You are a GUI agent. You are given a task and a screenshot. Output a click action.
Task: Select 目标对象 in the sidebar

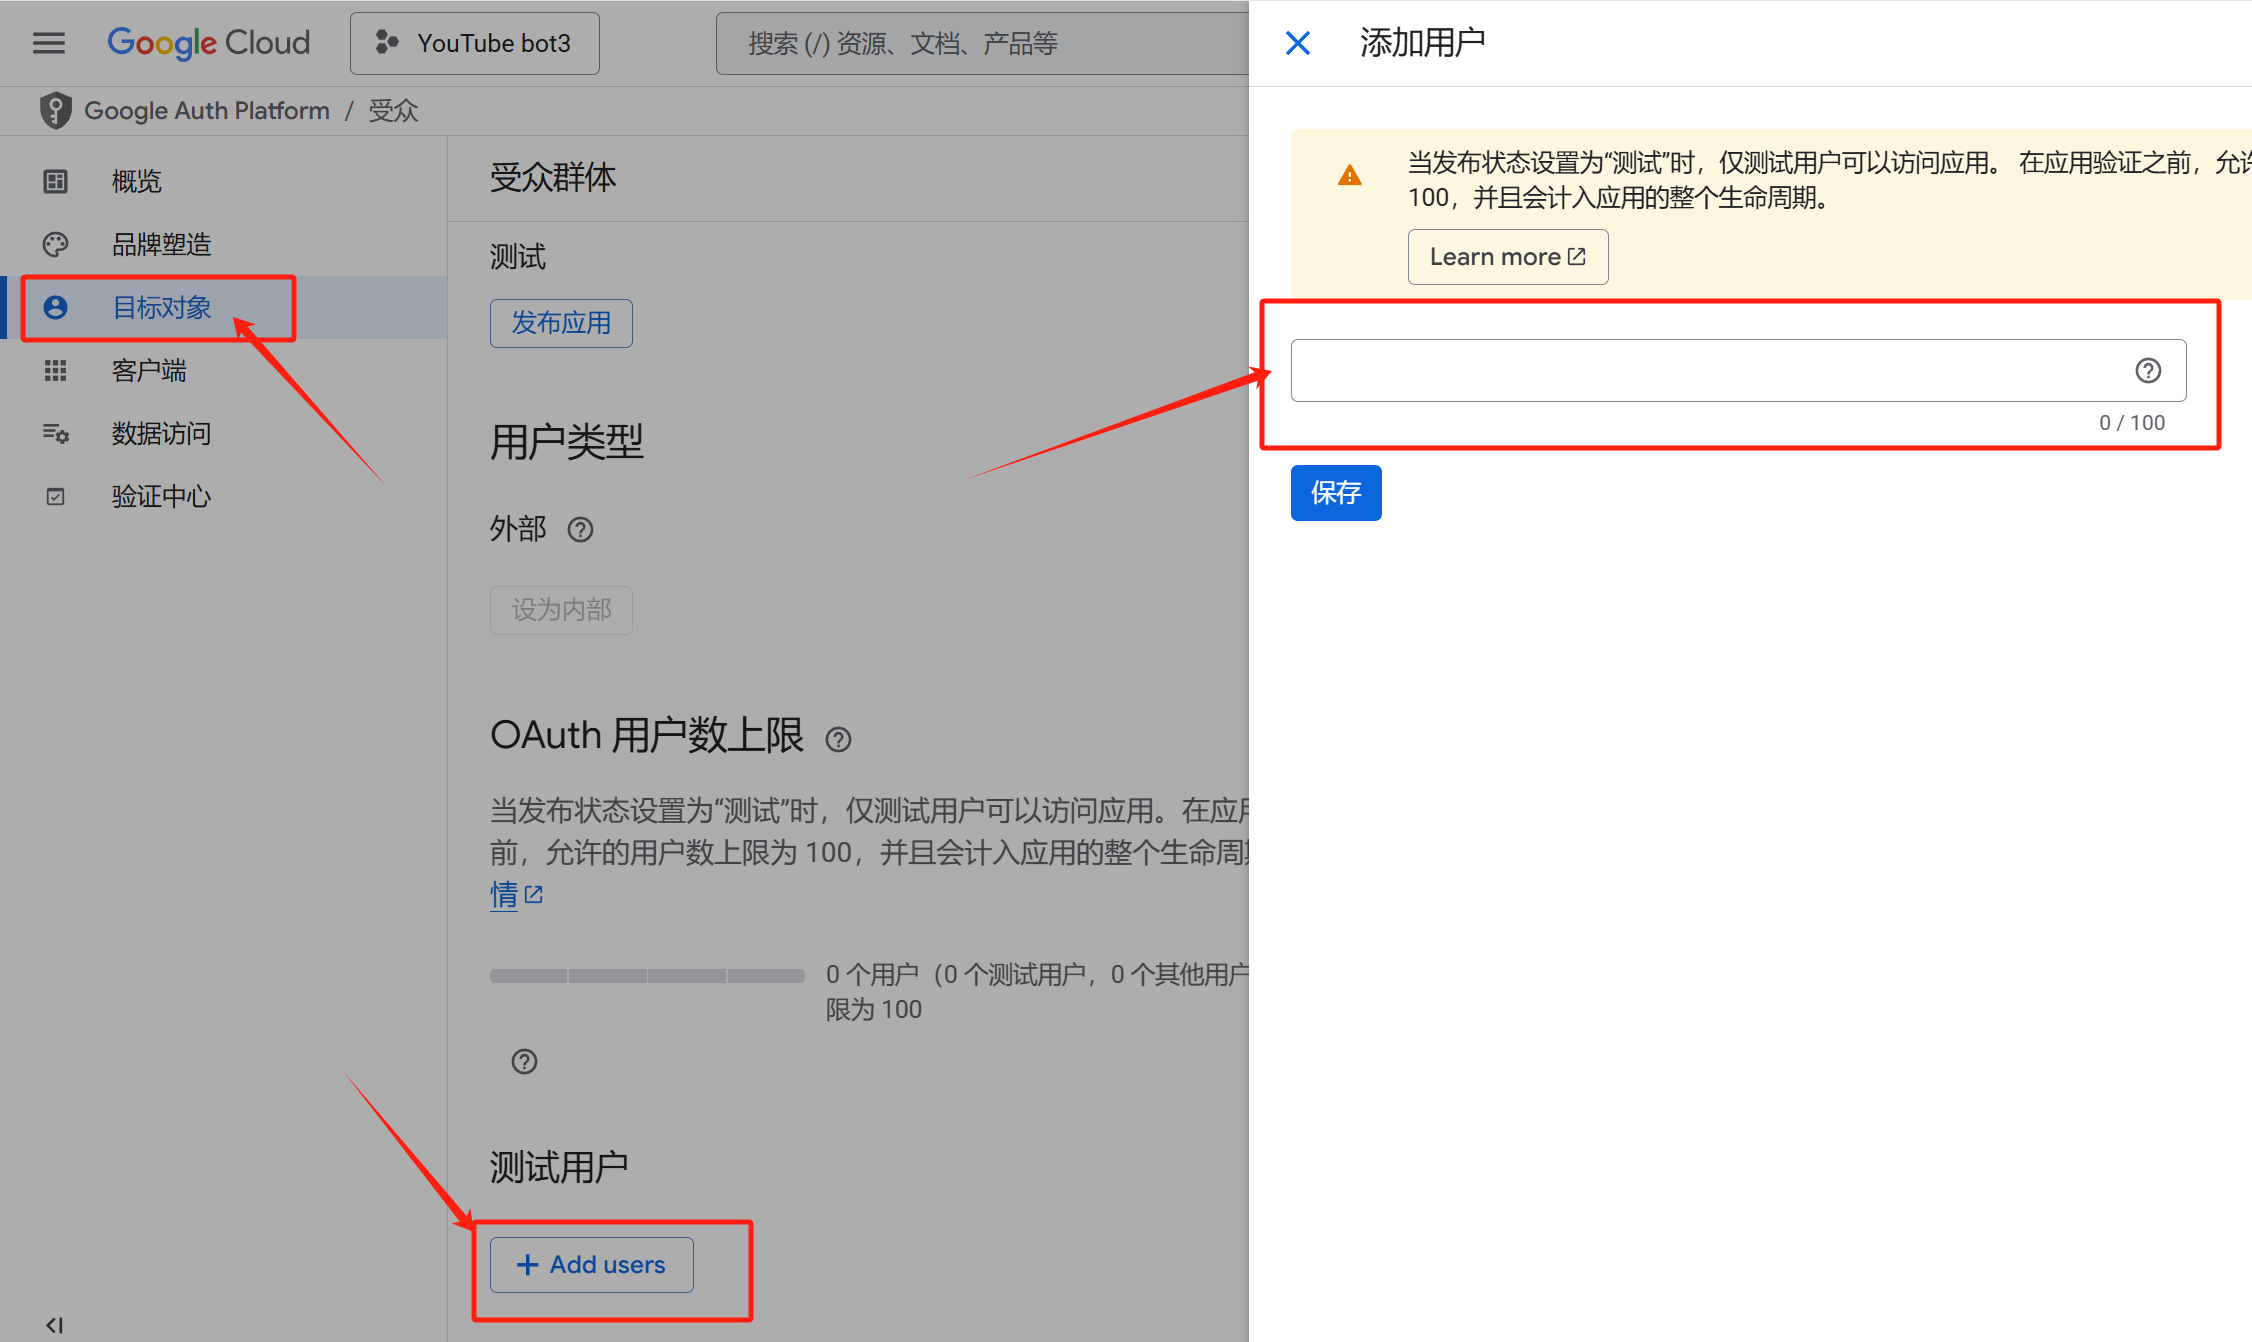(161, 307)
